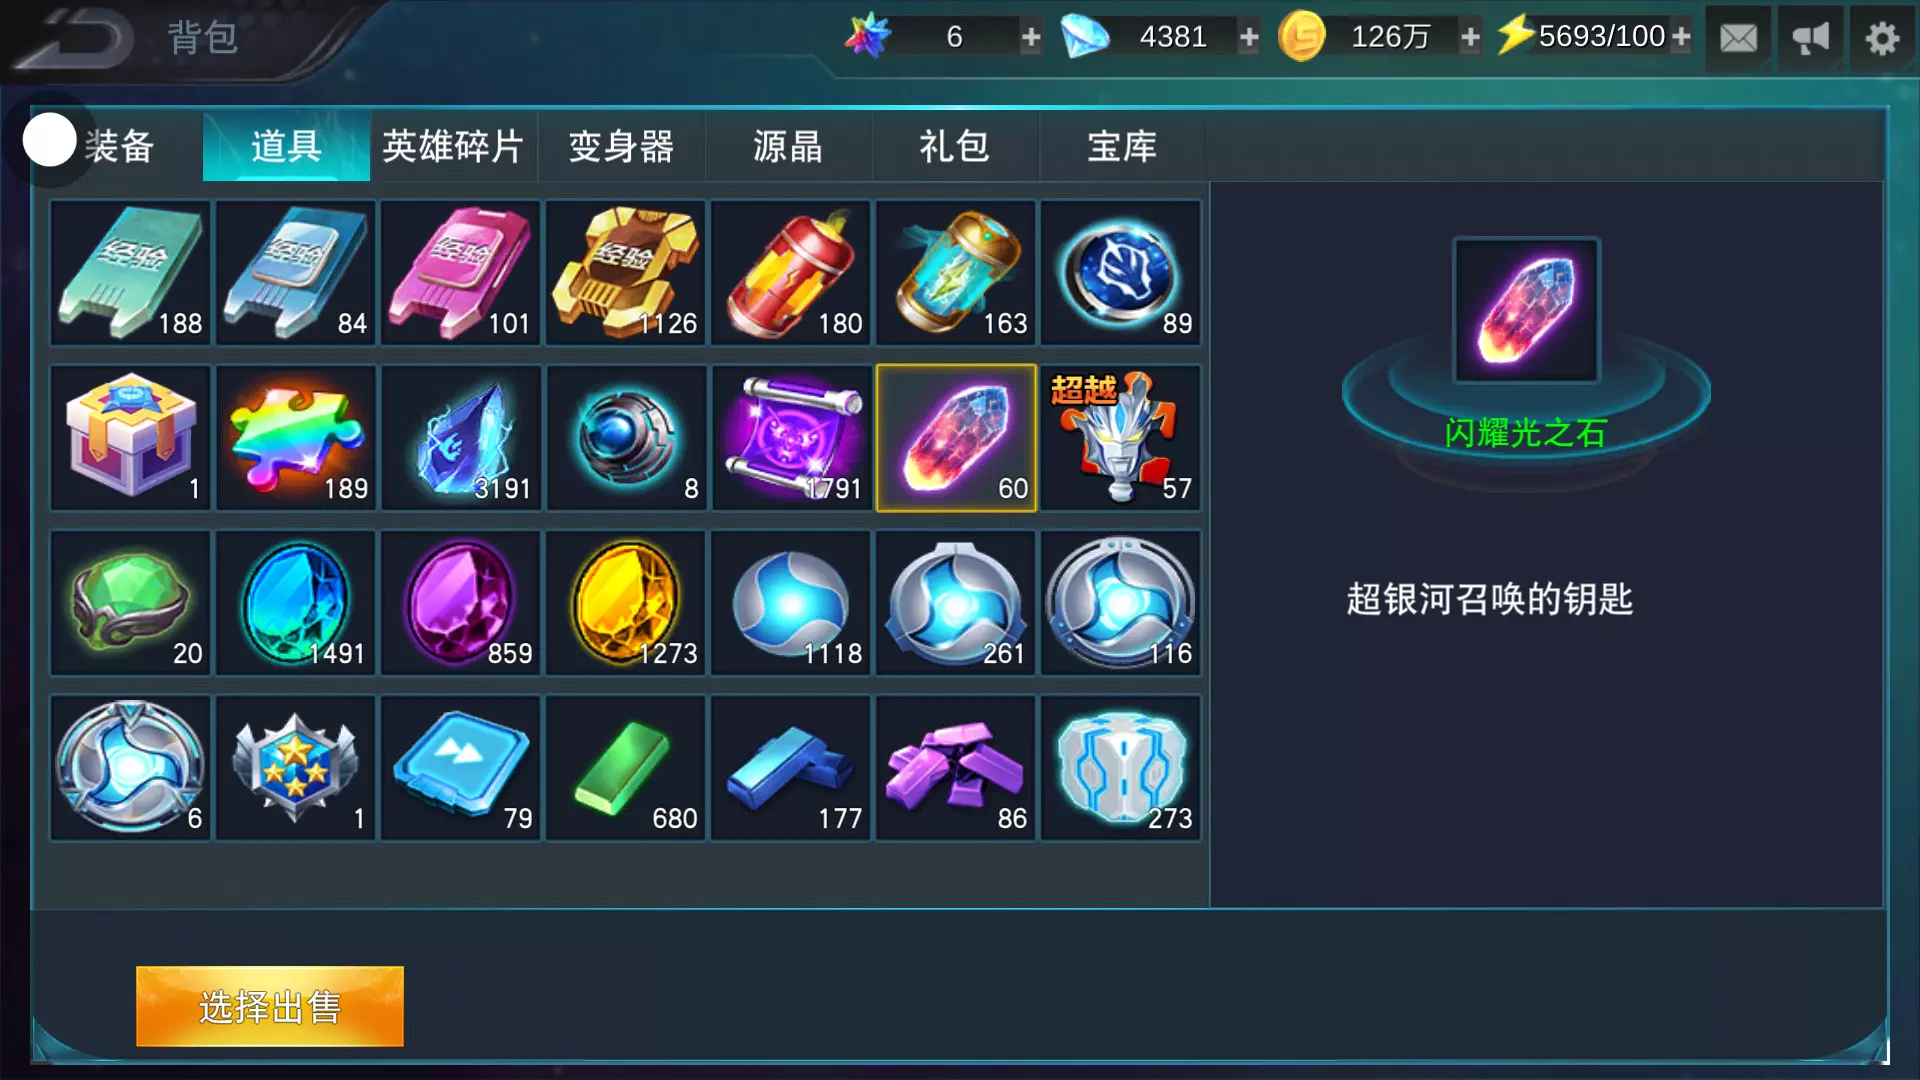Screen dimensions: 1920x1080
Task: Click the 闪耀光之石 item preview thumbnail
Action: pyautogui.click(x=1526, y=310)
